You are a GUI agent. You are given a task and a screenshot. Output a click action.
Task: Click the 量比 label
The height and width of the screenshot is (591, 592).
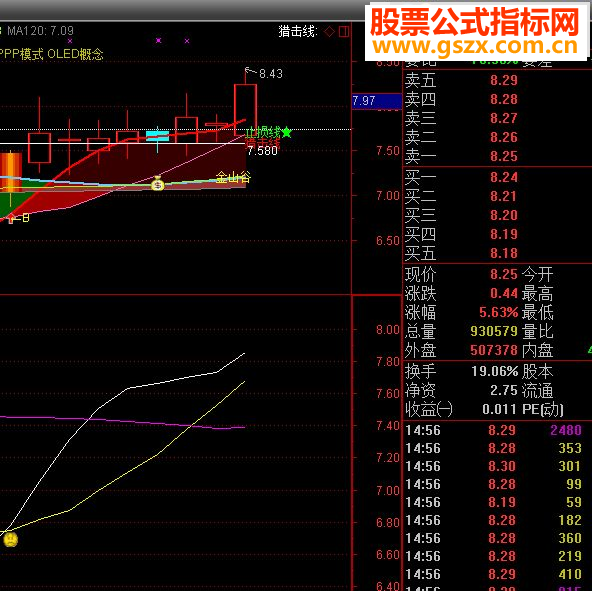pos(538,331)
